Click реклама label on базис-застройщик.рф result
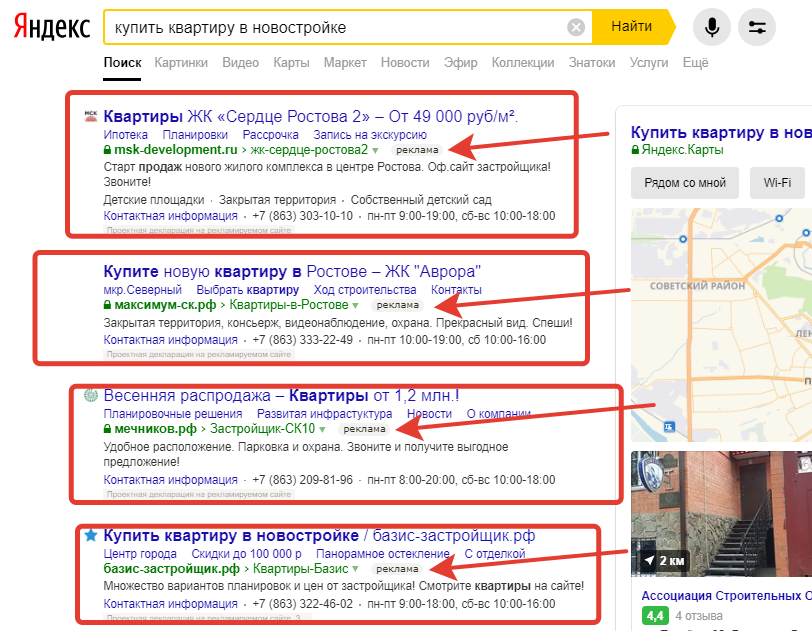Viewport: 812px width, 631px height. (x=397, y=568)
